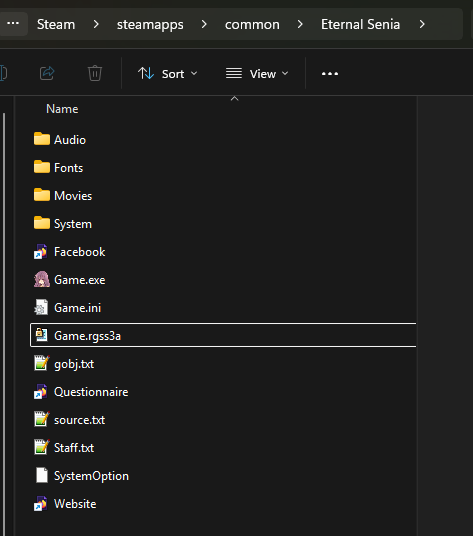Screen dimensions: 473x536
Task: Open the Sort dropdown menu
Action: point(167,73)
